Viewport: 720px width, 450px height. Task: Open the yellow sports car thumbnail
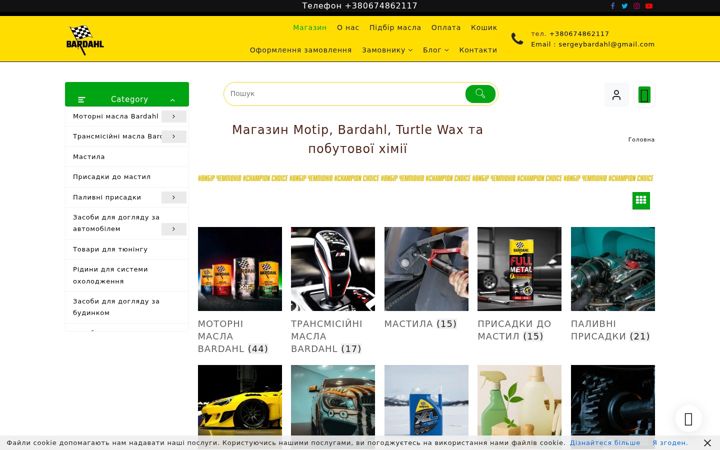click(x=240, y=400)
